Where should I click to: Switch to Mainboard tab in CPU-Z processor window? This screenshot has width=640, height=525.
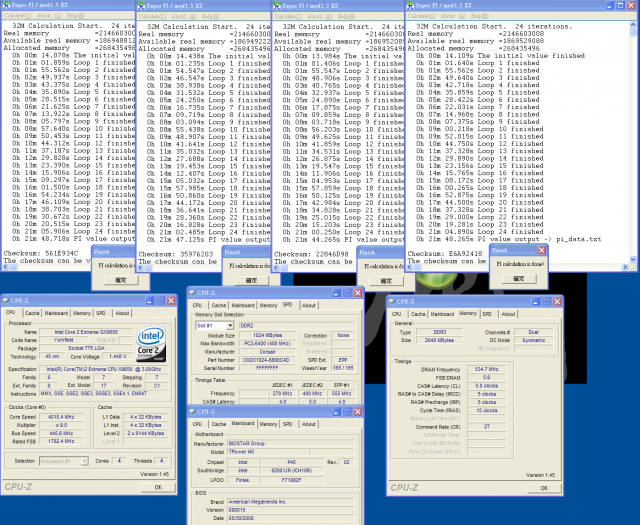click(x=56, y=313)
